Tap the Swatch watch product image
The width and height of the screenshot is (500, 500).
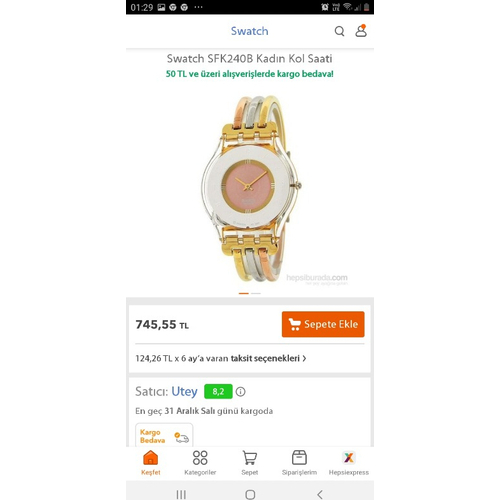(x=250, y=188)
